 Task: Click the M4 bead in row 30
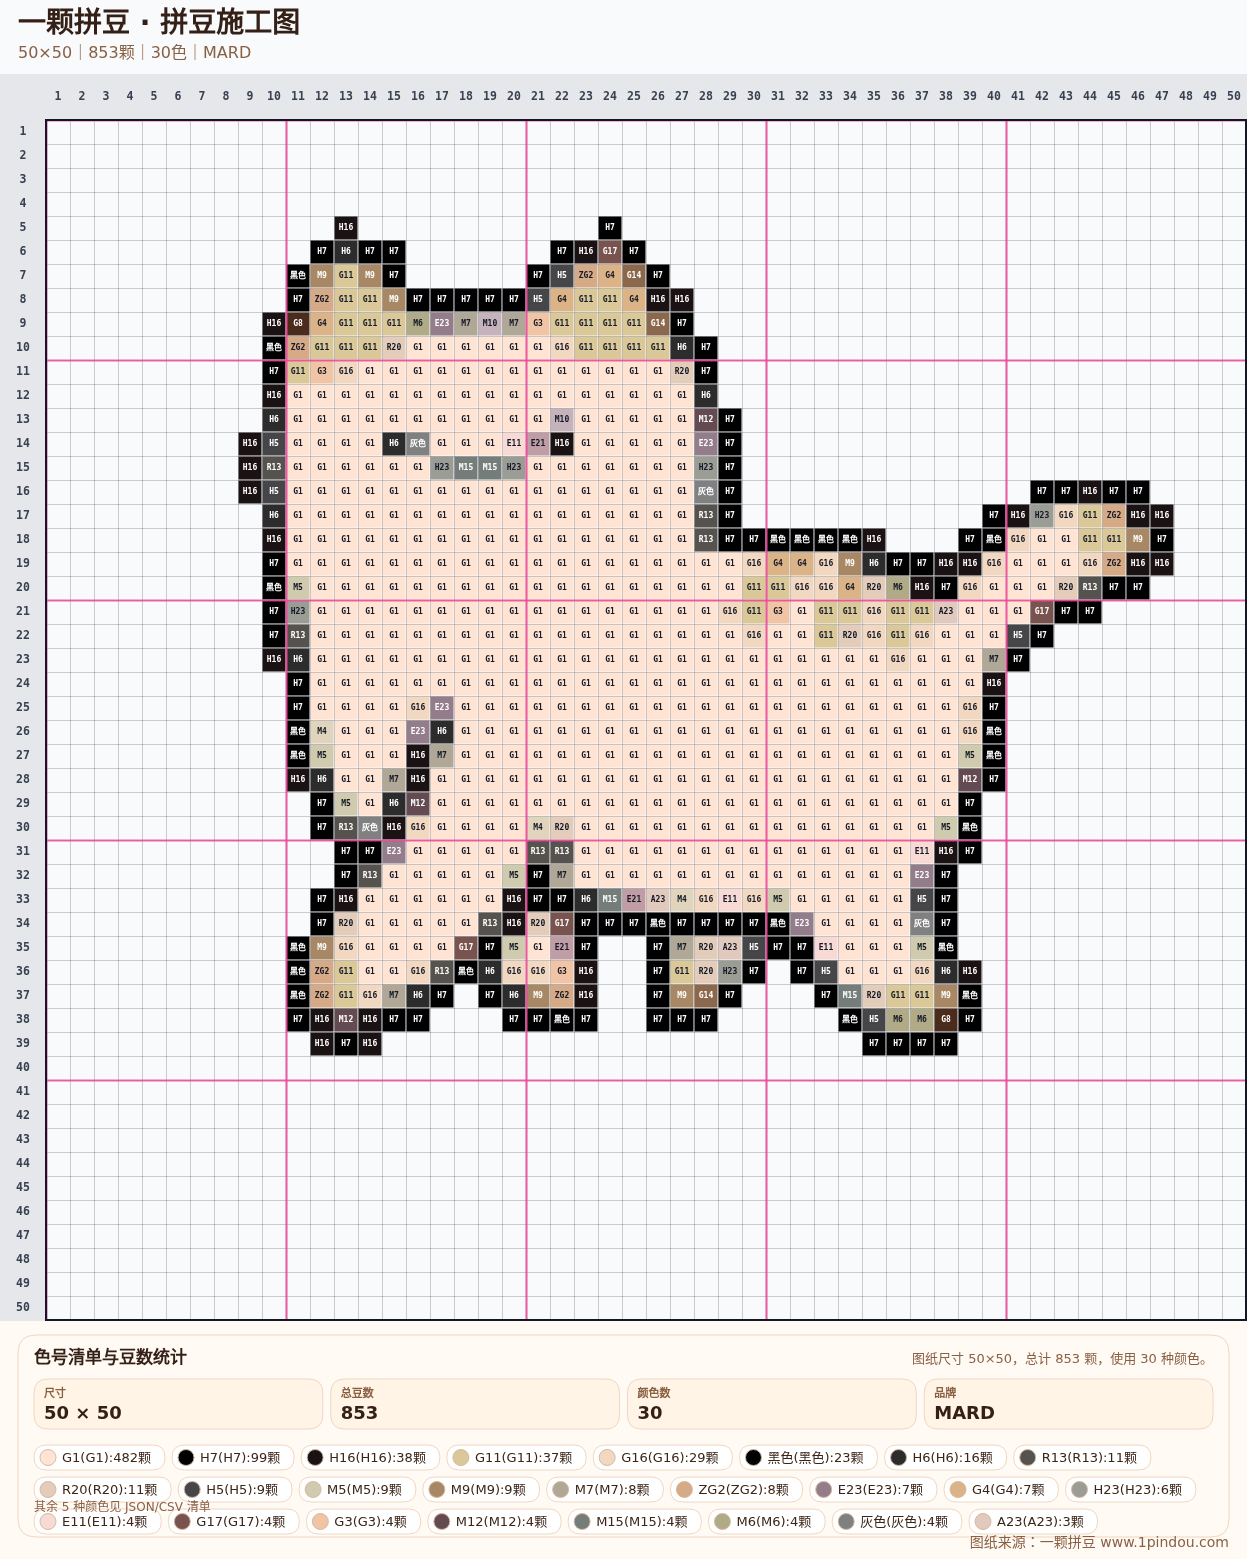pos(538,827)
